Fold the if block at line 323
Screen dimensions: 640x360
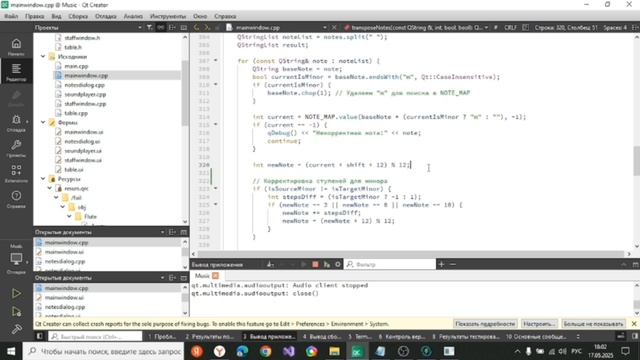216,188
